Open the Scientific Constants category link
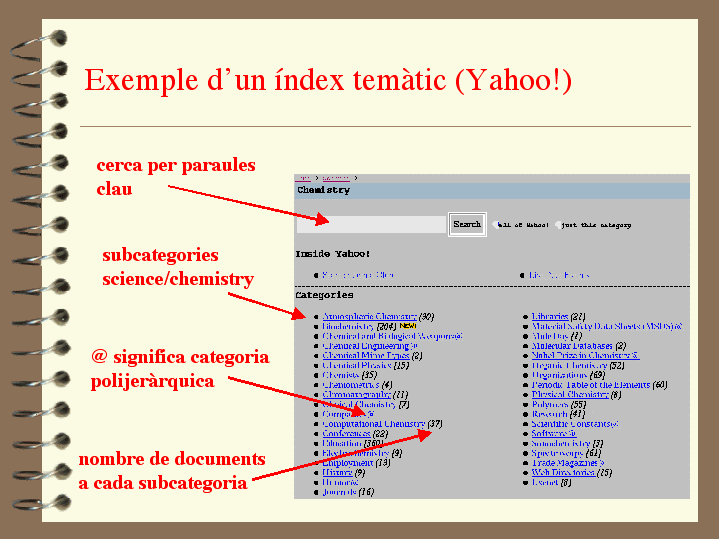This screenshot has width=719, height=539. [575, 424]
